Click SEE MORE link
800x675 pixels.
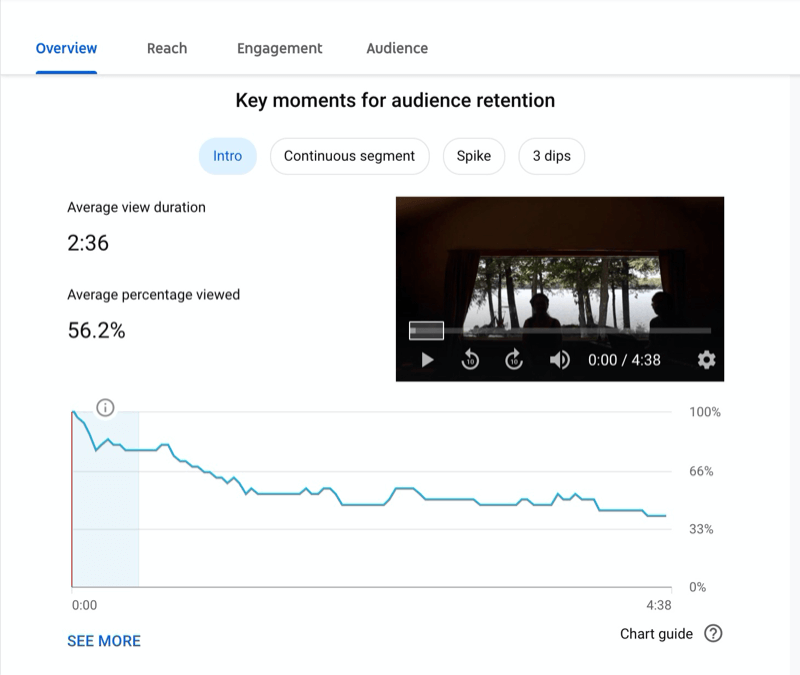click(104, 641)
